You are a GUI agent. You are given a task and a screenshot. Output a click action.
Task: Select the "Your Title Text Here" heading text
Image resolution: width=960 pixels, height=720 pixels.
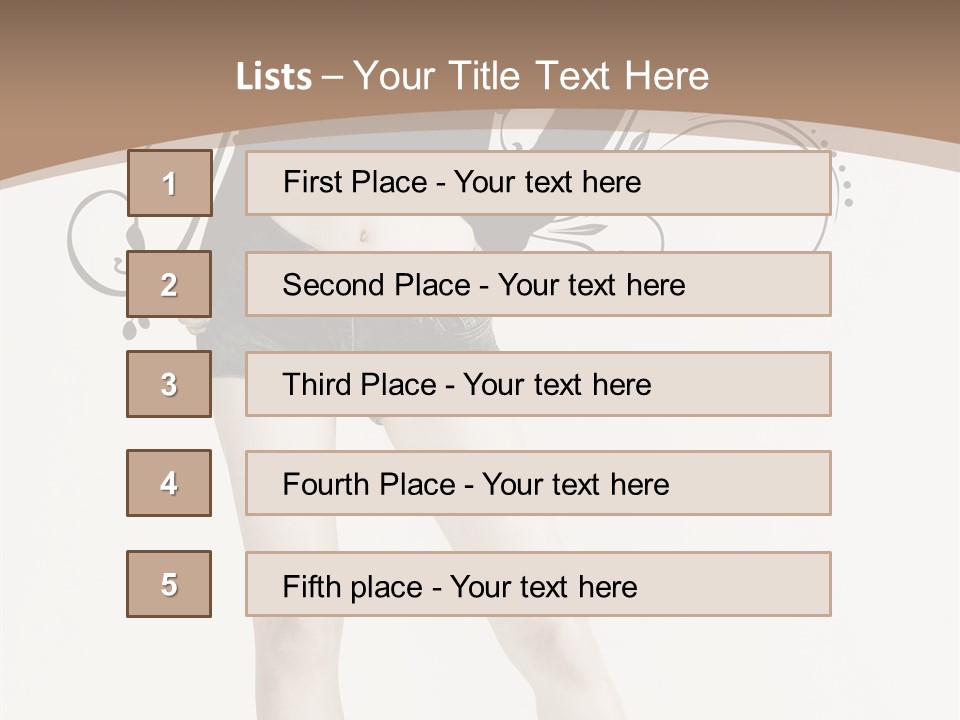click(x=531, y=76)
